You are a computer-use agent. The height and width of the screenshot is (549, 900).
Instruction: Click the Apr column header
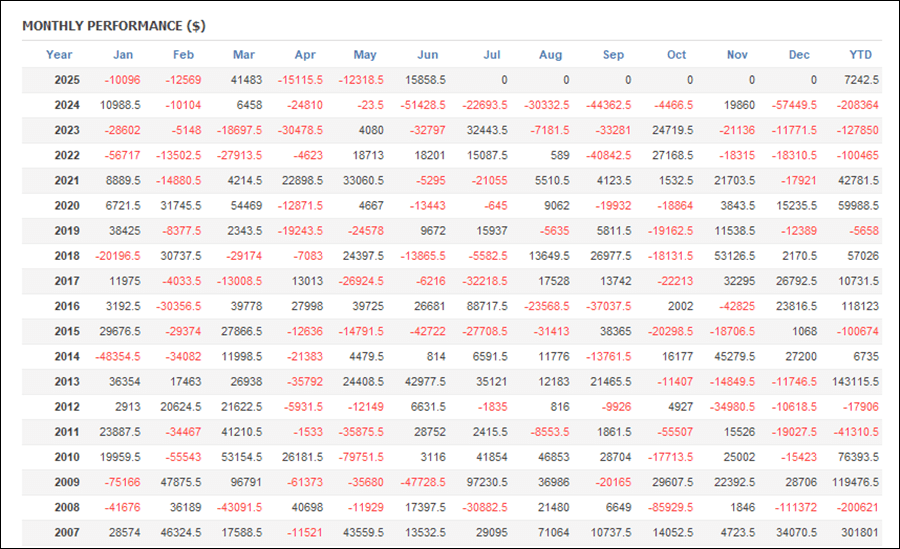(x=305, y=55)
